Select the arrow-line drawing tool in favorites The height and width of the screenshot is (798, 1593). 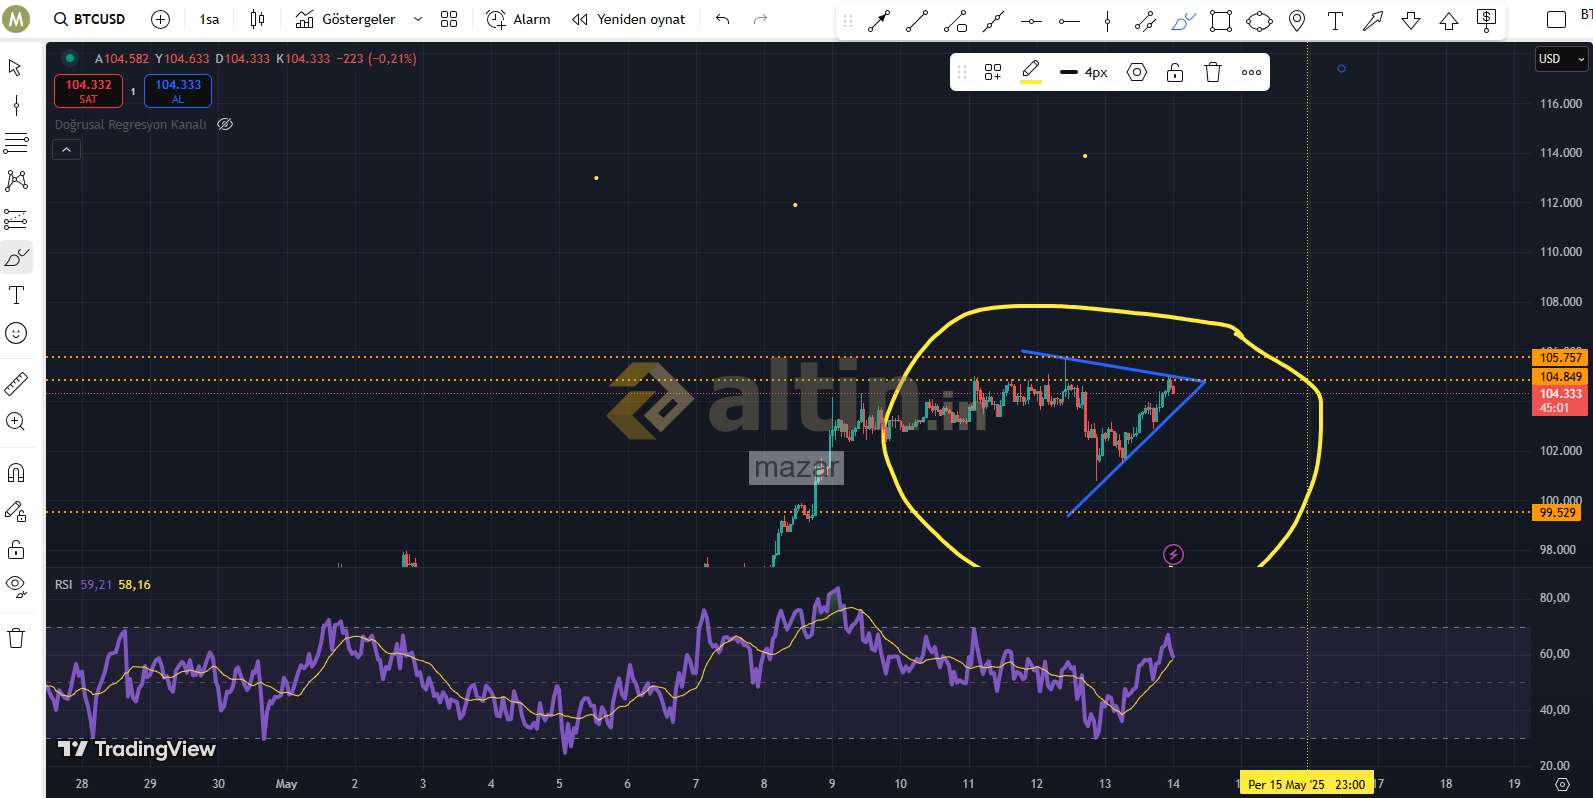point(879,21)
